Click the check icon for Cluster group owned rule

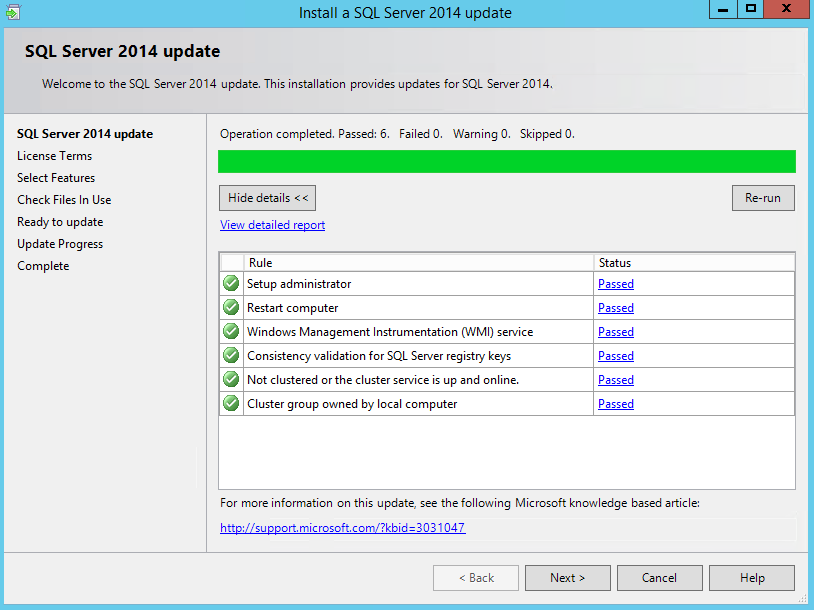[x=231, y=403]
